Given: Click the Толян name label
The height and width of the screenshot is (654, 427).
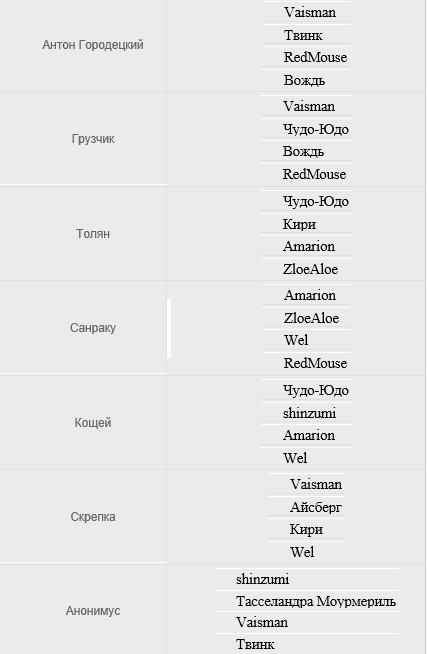Looking at the screenshot, I should pyautogui.click(x=93, y=233).
